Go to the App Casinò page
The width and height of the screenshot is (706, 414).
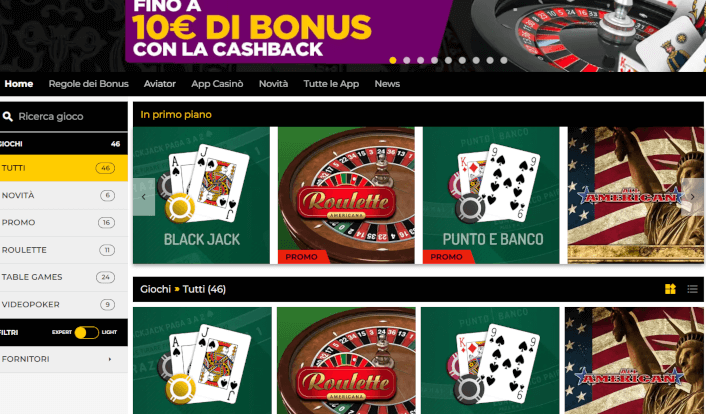[x=217, y=84]
